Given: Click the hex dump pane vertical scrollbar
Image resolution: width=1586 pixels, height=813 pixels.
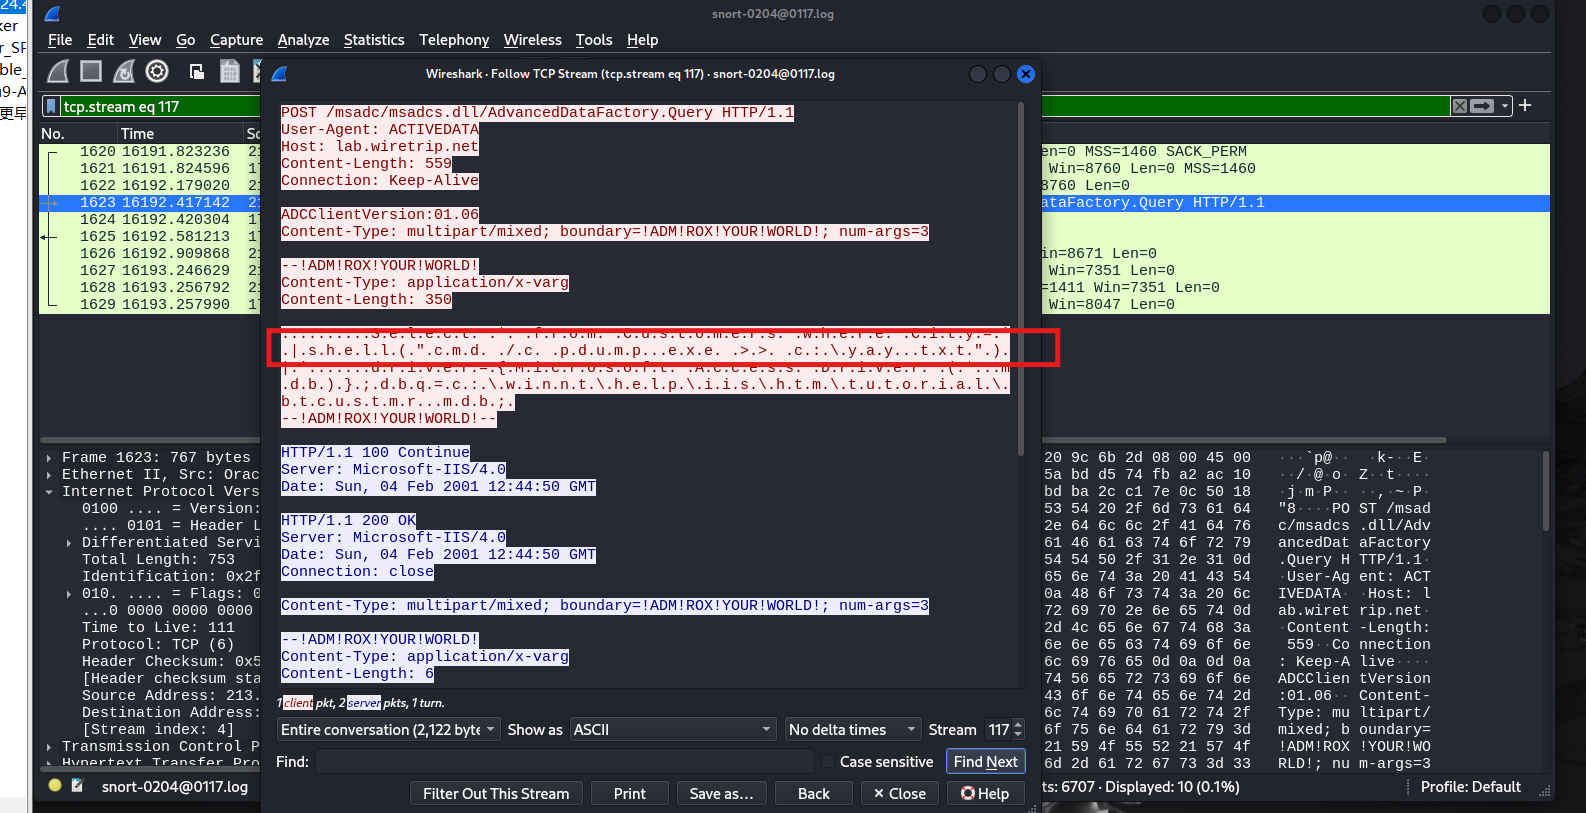Looking at the screenshot, I should coord(1545,490).
